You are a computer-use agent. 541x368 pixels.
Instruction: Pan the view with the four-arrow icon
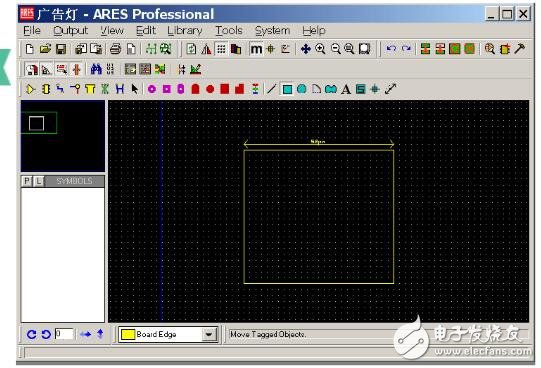pos(306,49)
